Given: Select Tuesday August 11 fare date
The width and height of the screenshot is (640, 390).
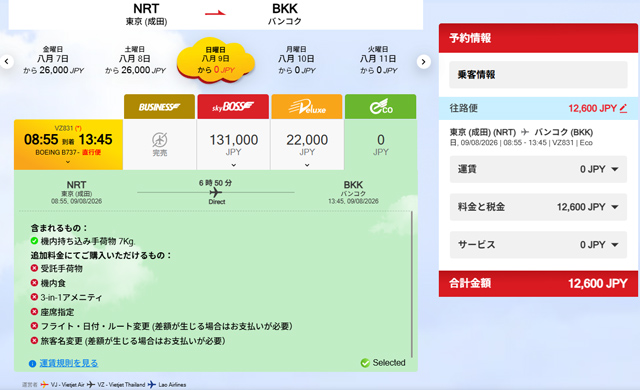Looking at the screenshot, I should coord(378,60).
